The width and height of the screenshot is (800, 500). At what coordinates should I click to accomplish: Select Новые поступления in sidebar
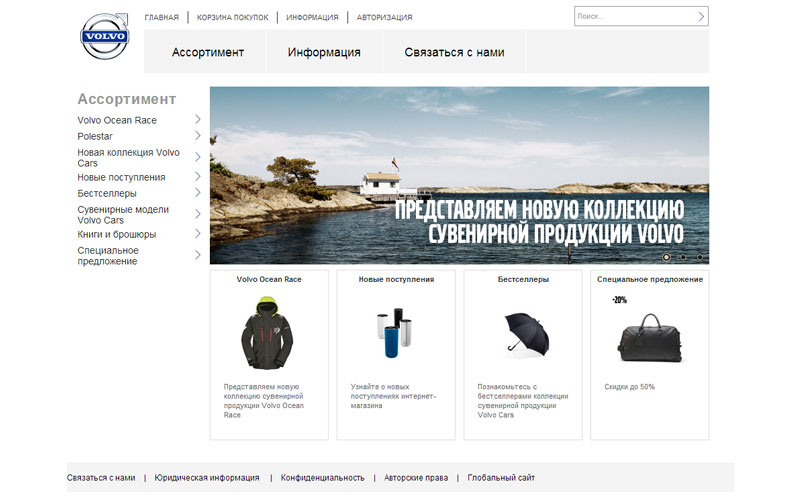121,178
